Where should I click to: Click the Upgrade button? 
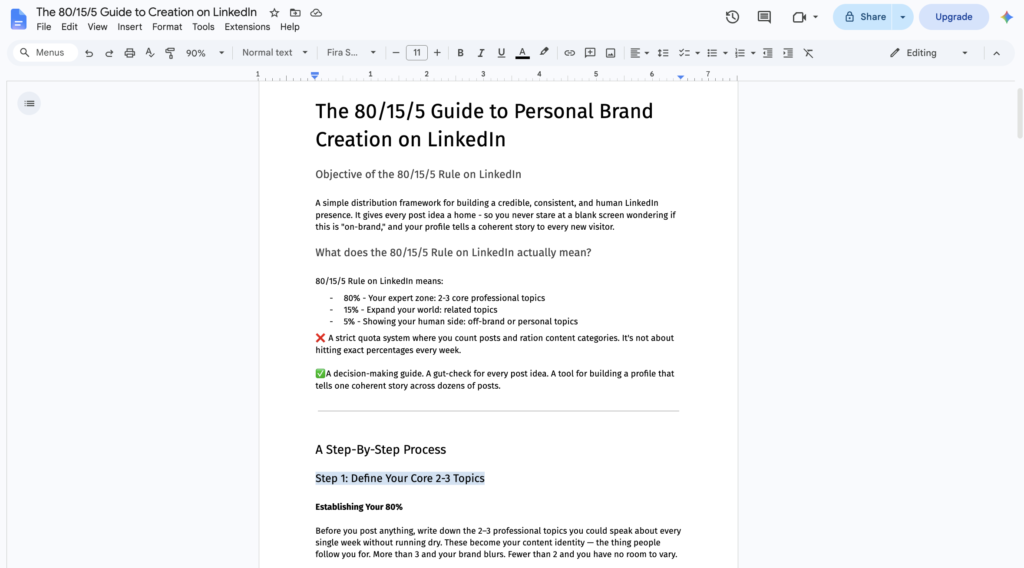[x=953, y=17]
